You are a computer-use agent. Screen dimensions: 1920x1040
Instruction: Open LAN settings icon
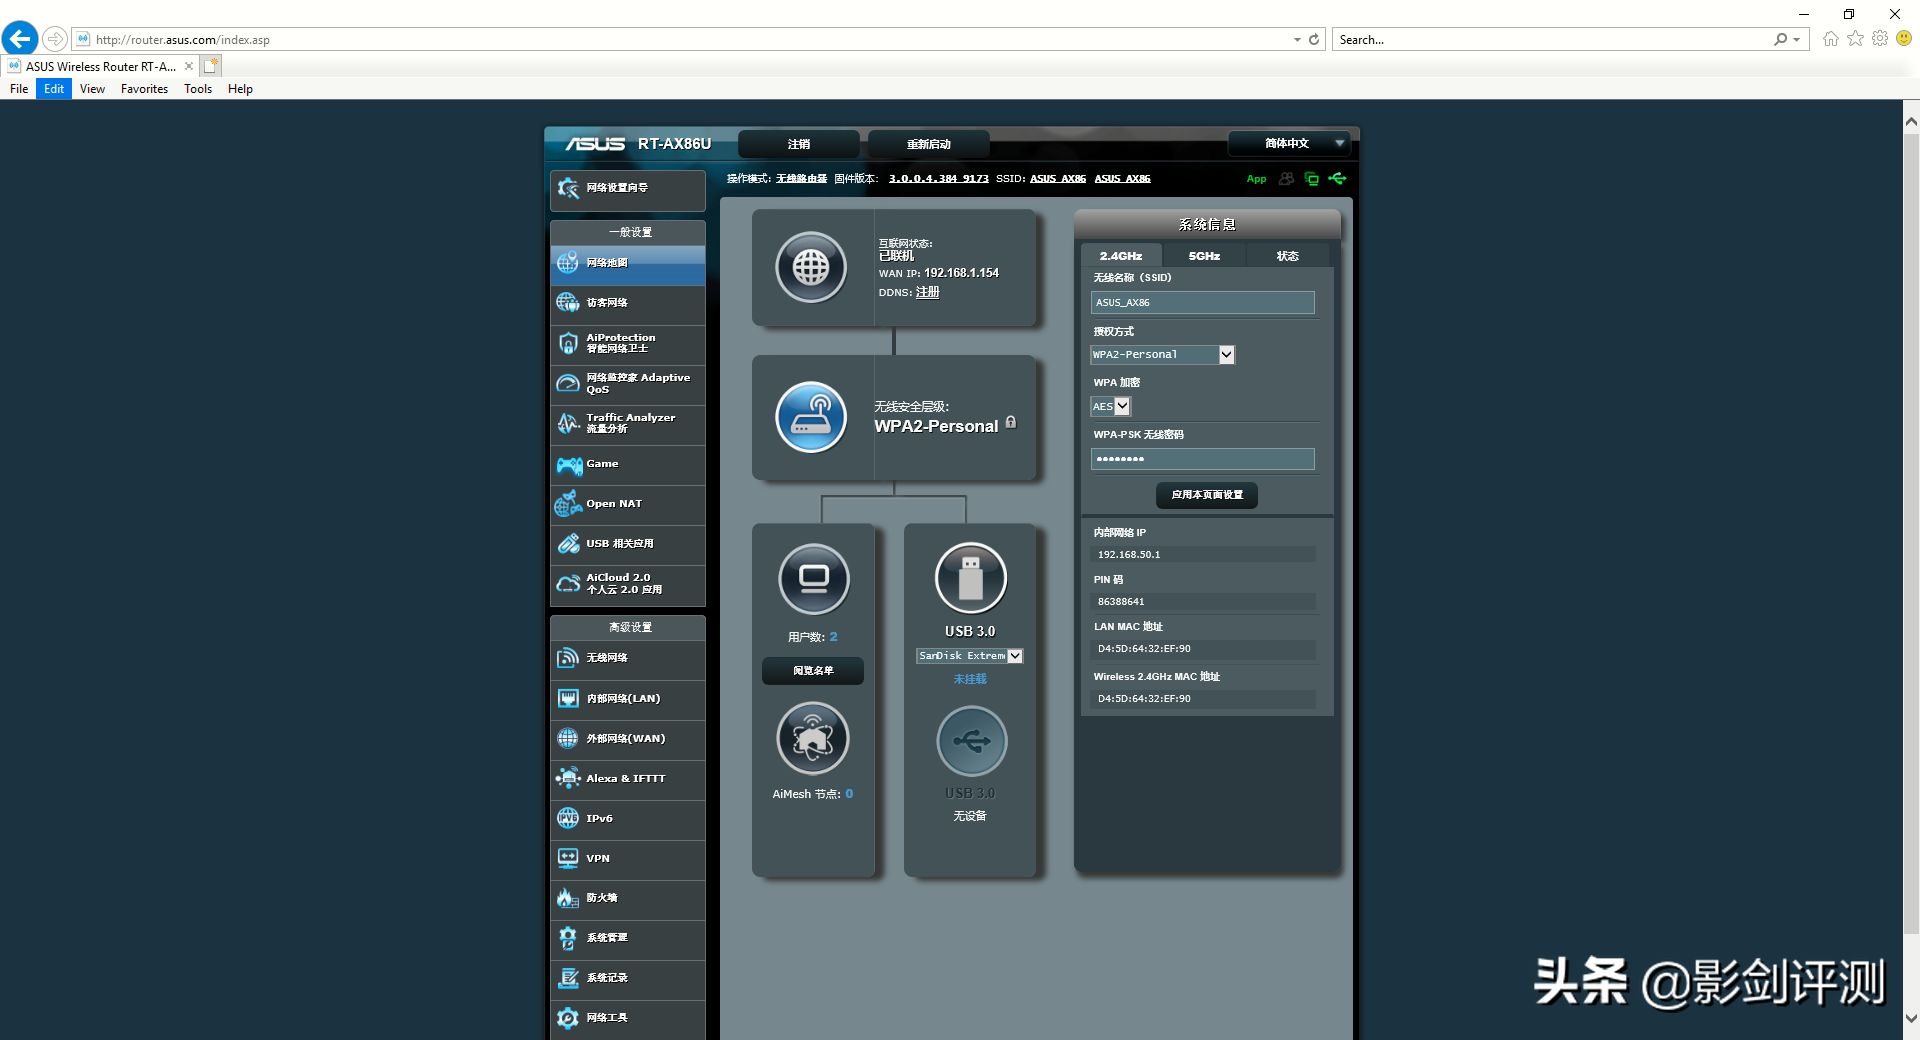tap(568, 699)
